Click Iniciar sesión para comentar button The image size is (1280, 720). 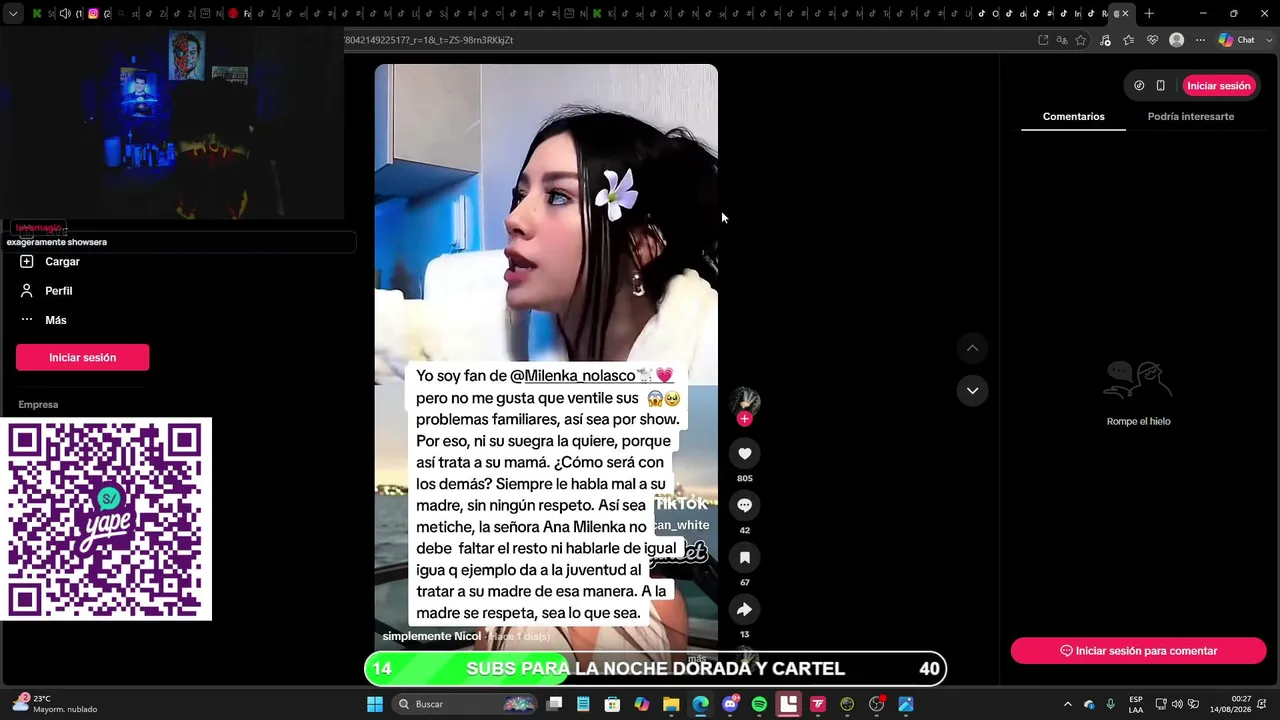pyautogui.click(x=1138, y=651)
